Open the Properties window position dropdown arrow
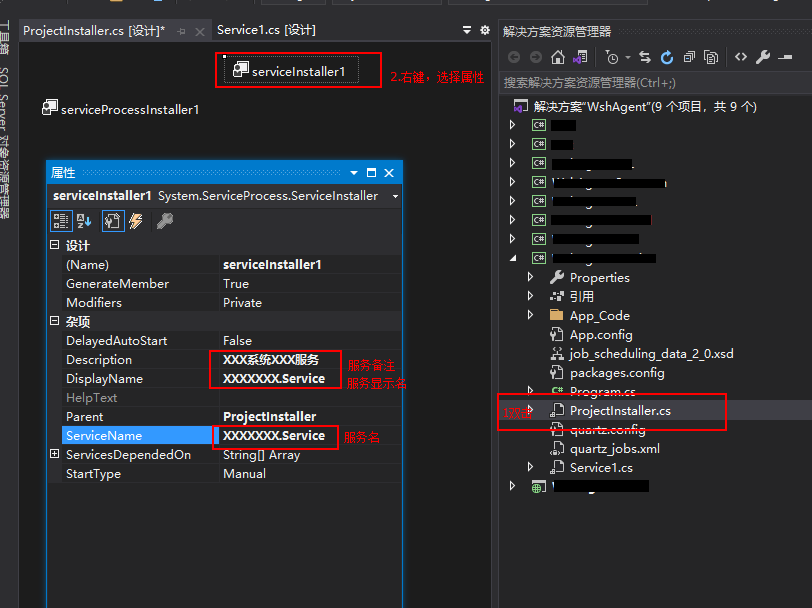 point(354,173)
